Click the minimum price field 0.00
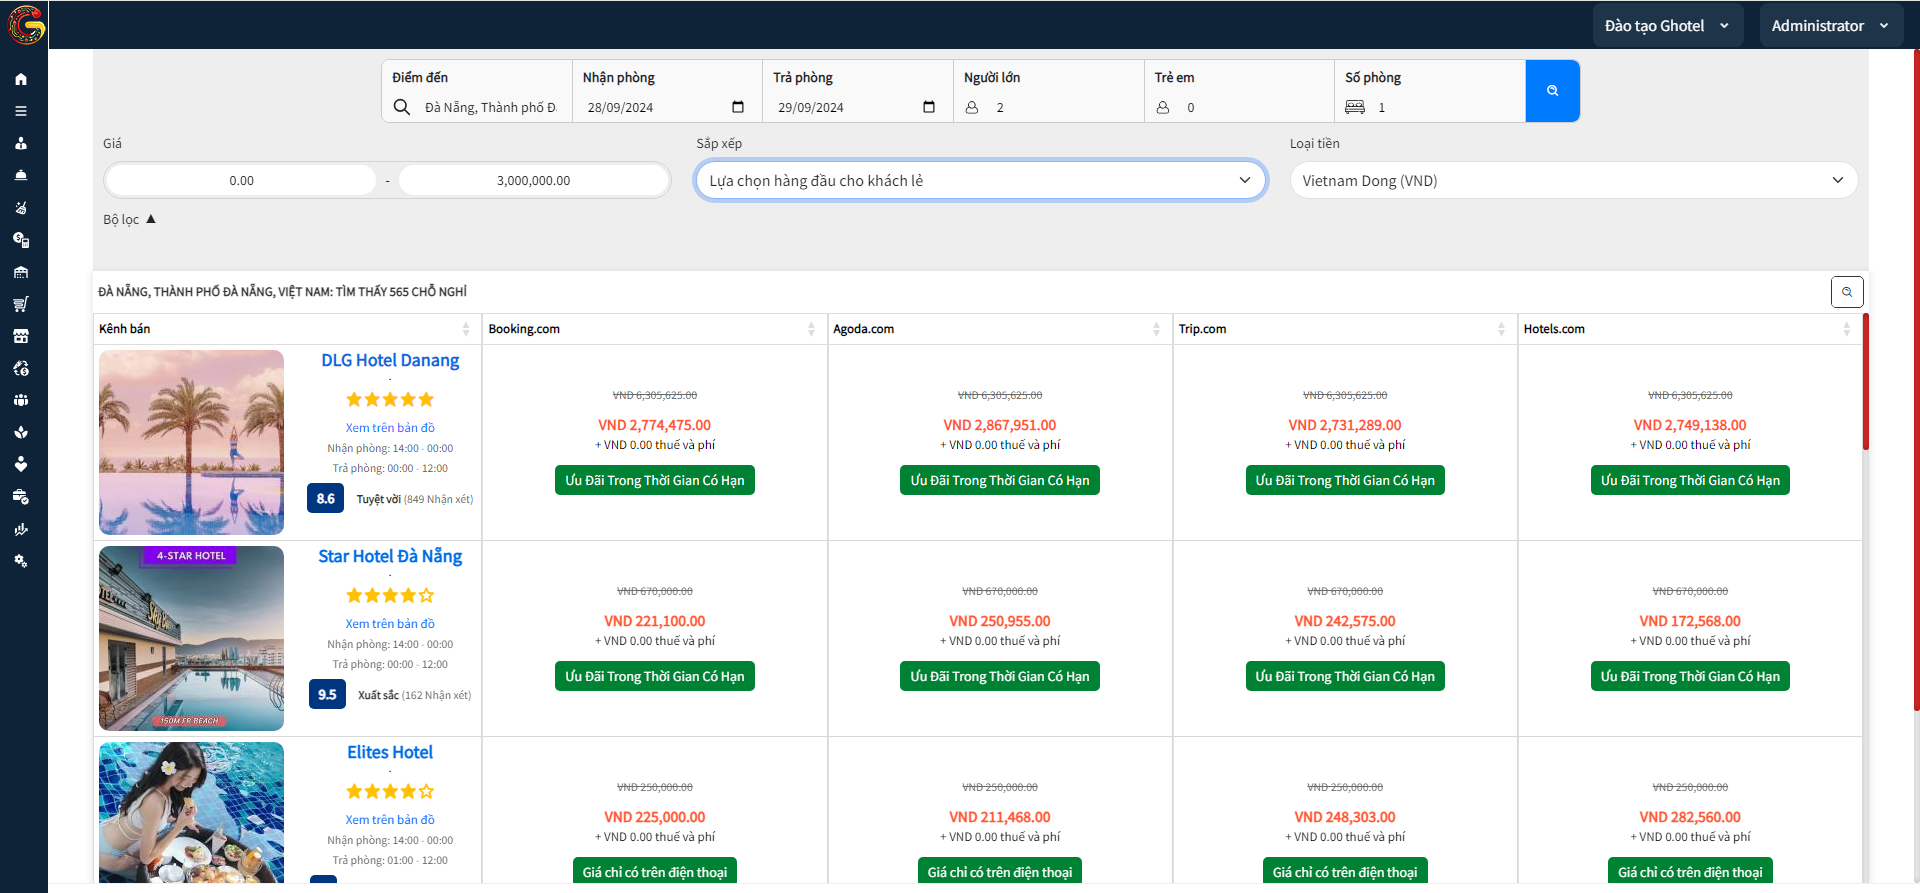The height and width of the screenshot is (893, 1920). click(241, 180)
